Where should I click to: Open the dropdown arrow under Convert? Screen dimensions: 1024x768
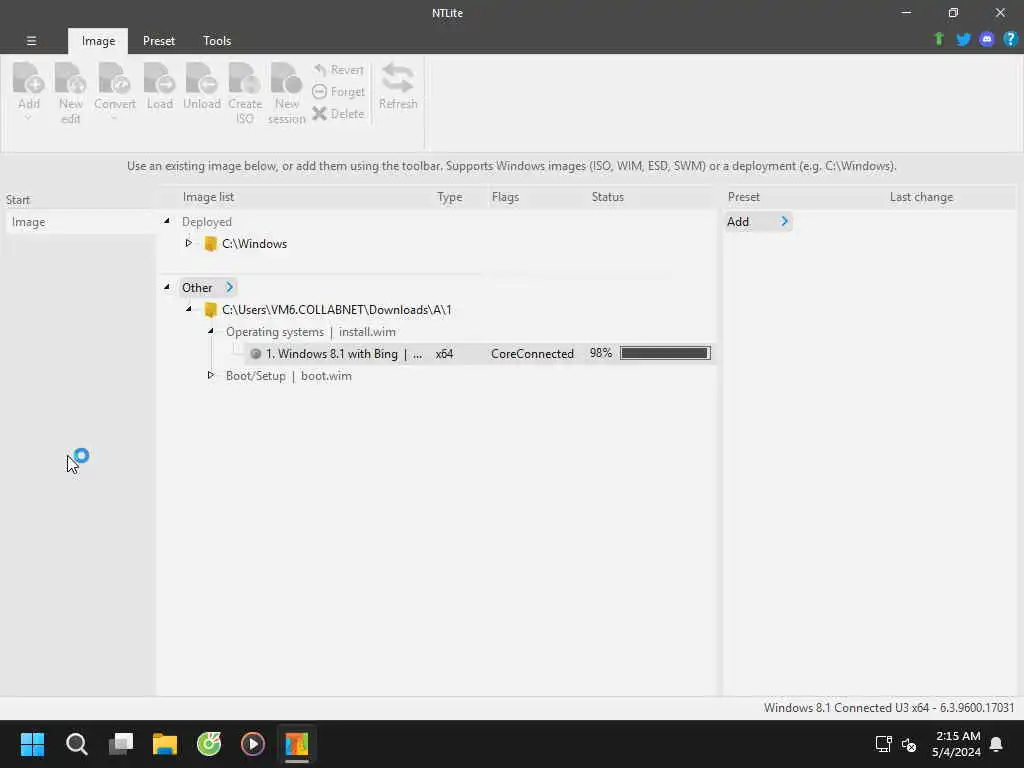coord(114,118)
